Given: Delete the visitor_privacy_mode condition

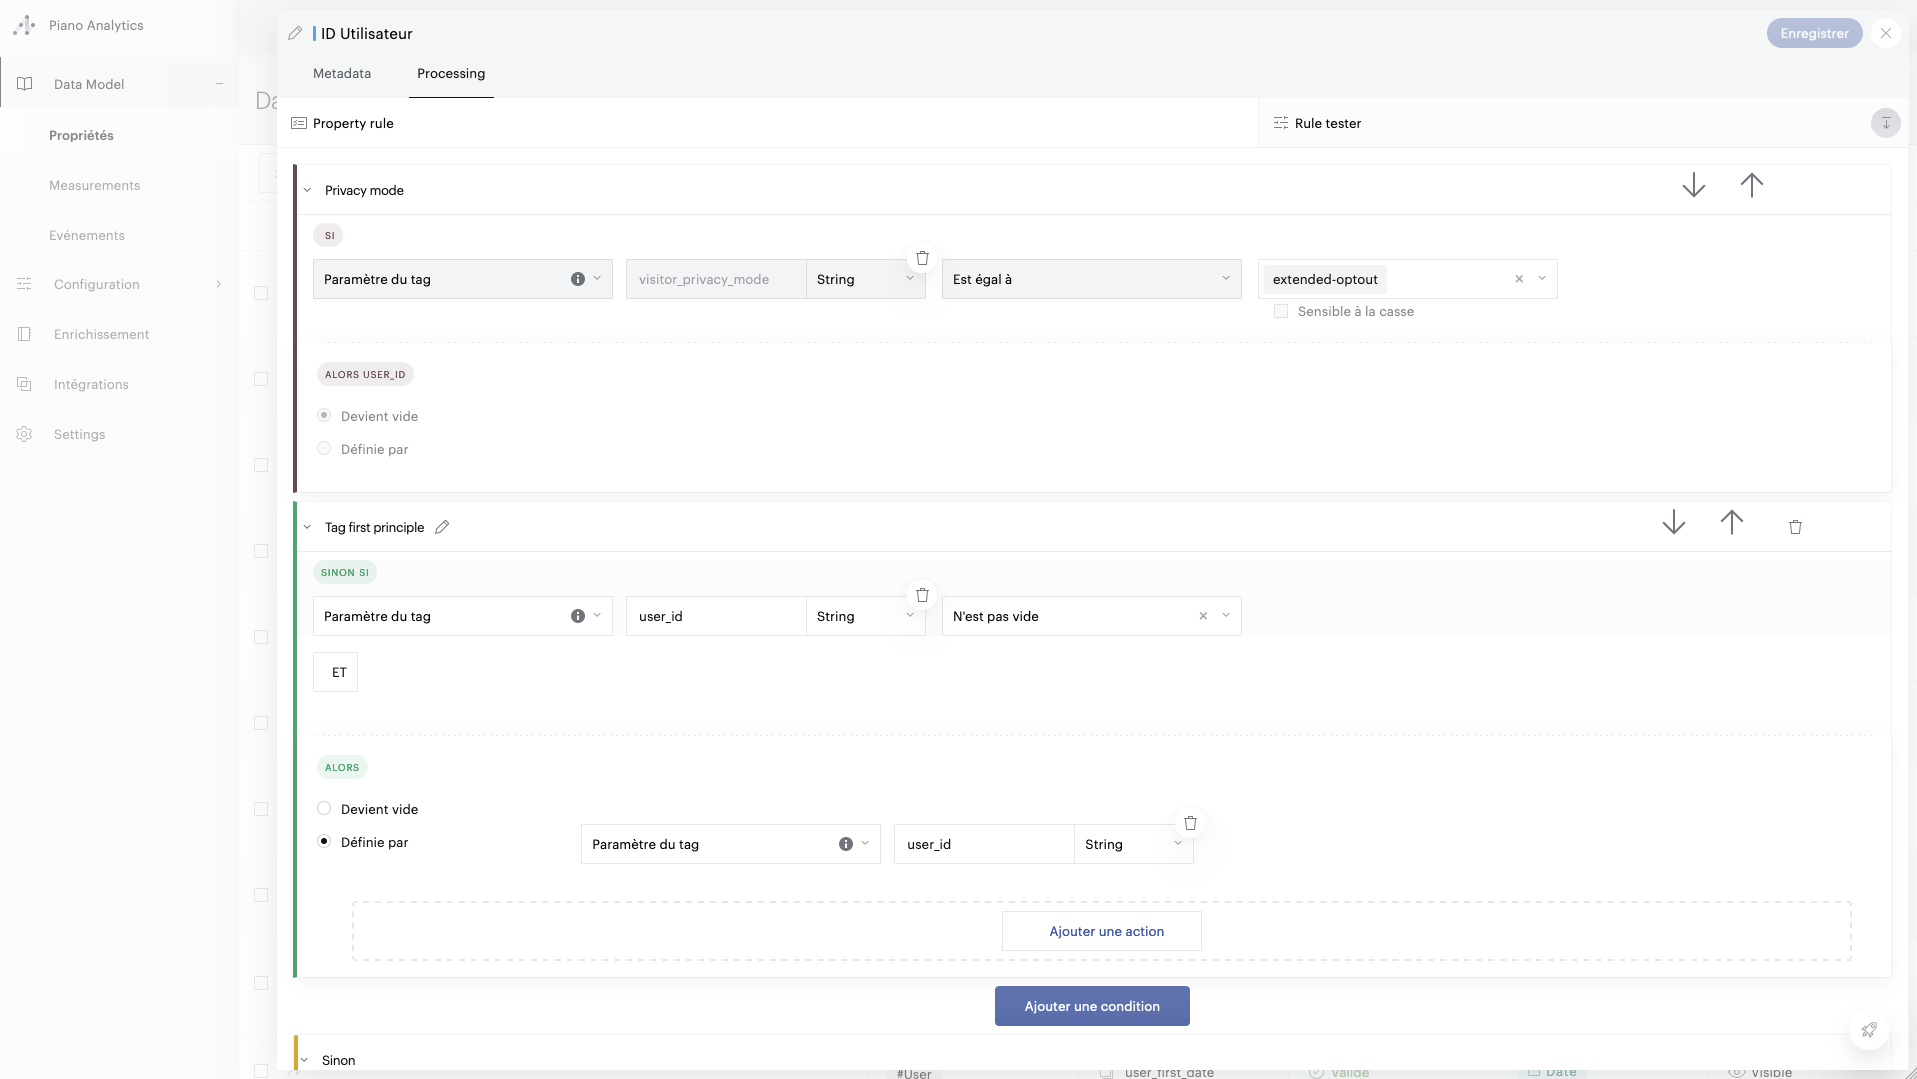Looking at the screenshot, I should point(922,258).
